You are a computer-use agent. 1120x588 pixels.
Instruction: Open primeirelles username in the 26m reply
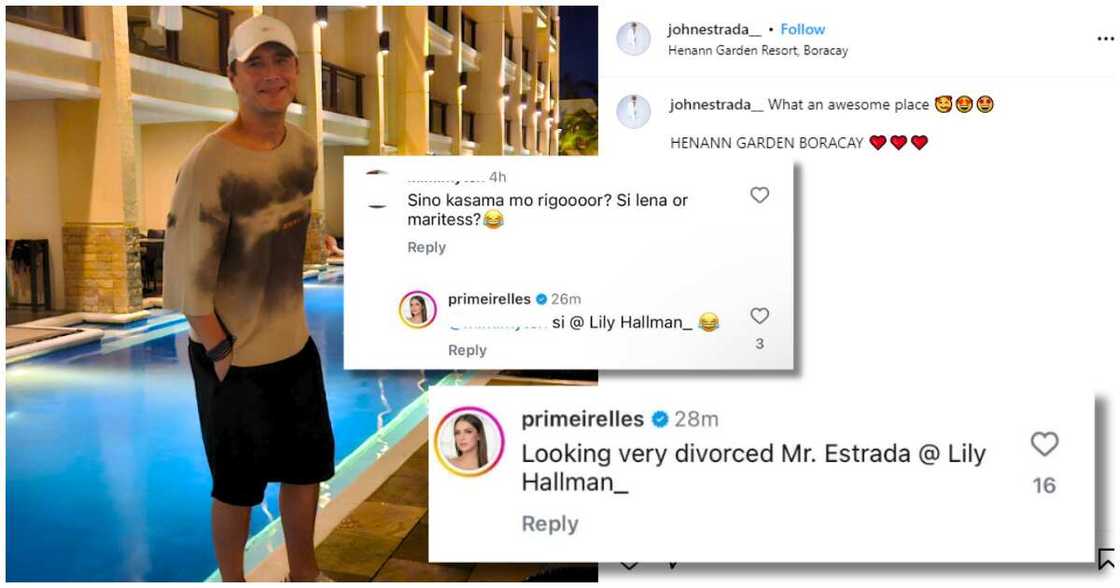point(489,299)
